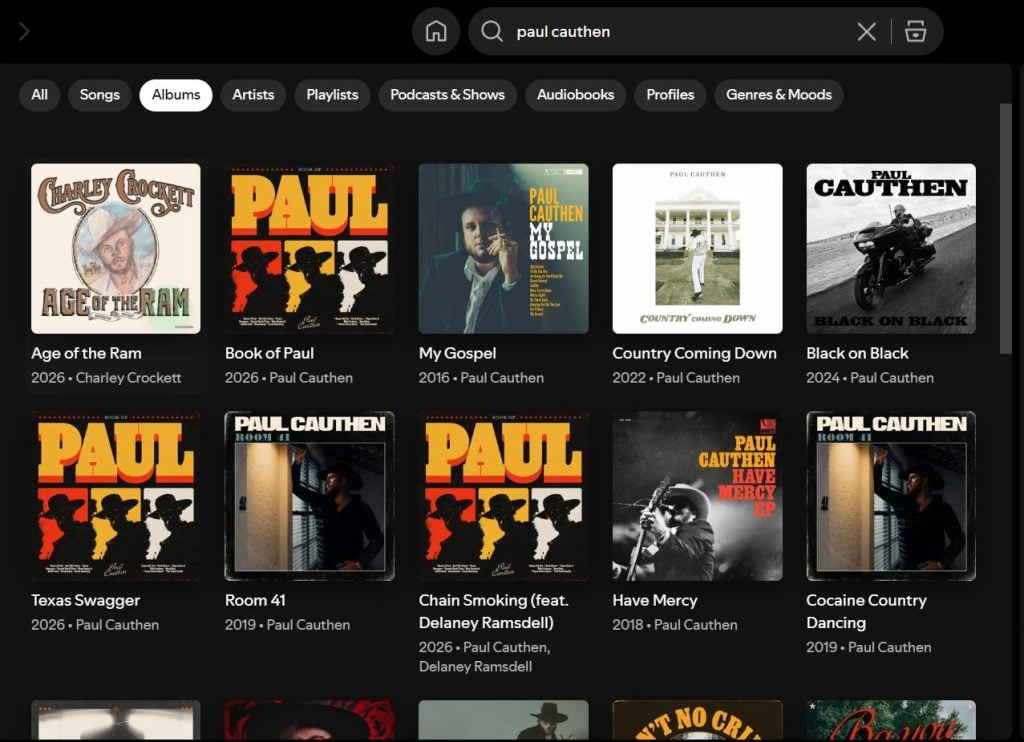Click the Home icon button

coord(436,32)
